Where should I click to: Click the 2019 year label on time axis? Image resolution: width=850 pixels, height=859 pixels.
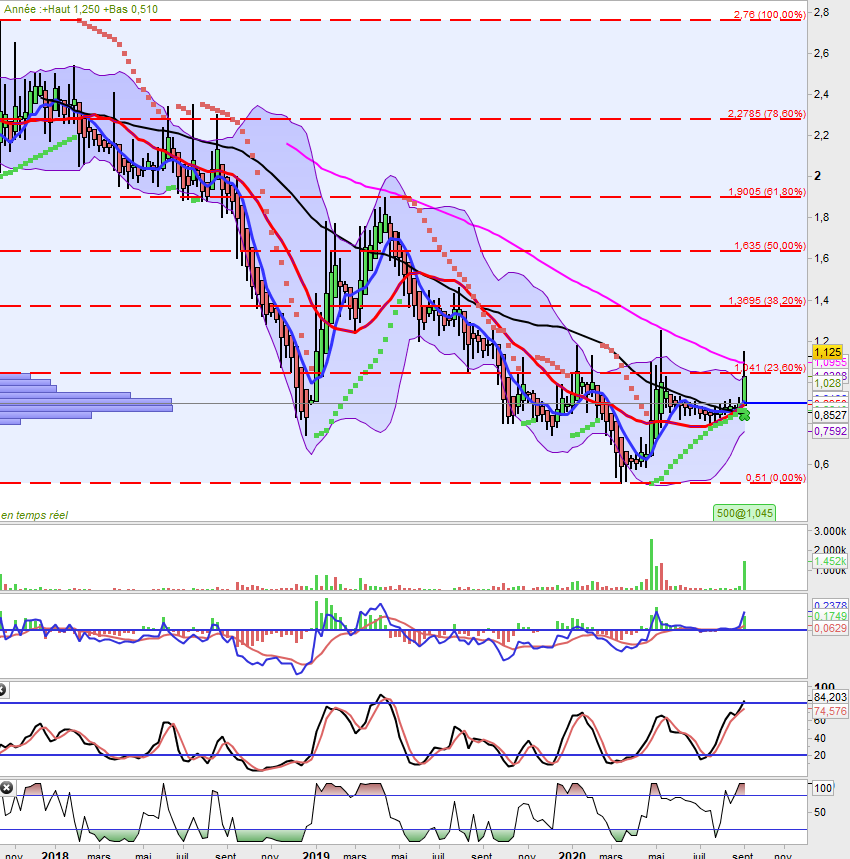(316, 854)
